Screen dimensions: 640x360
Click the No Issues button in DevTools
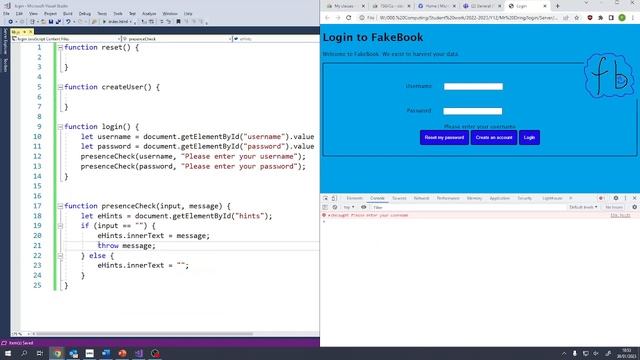coord(614,207)
